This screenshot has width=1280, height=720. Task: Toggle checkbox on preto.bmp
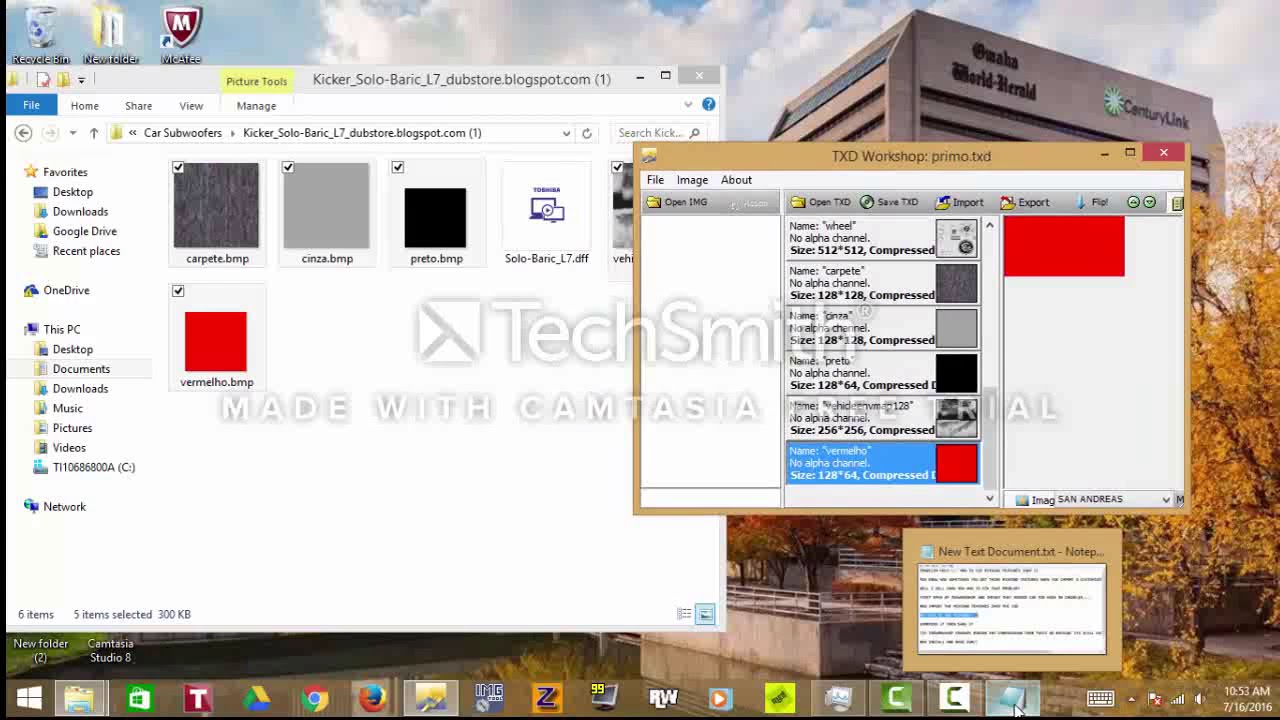point(398,168)
